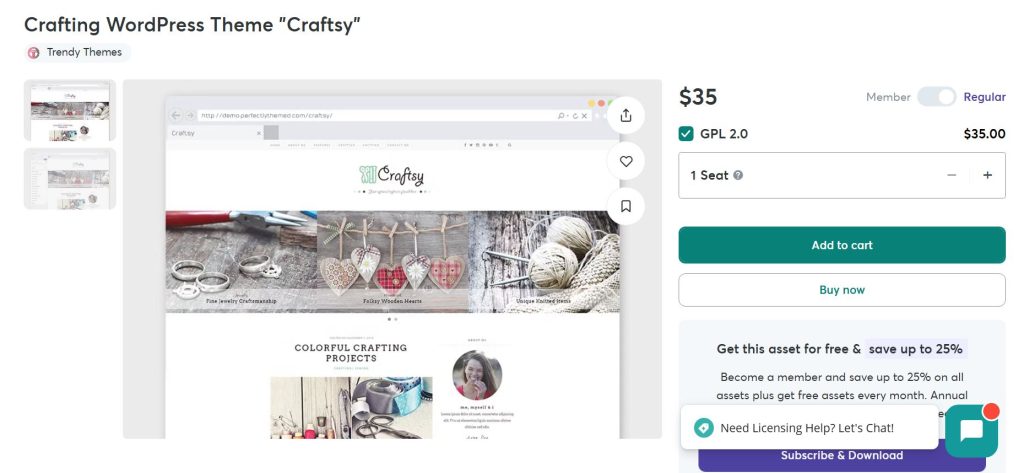Select the first preview thumbnail
The height and width of the screenshot is (473, 1024).
point(70,110)
